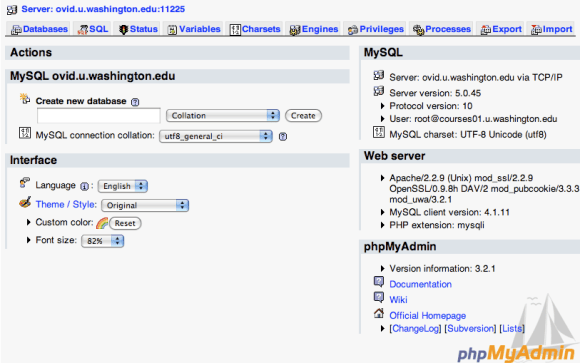580x363 pixels.
Task: Open the Official Homepage link
Action: click(428, 316)
